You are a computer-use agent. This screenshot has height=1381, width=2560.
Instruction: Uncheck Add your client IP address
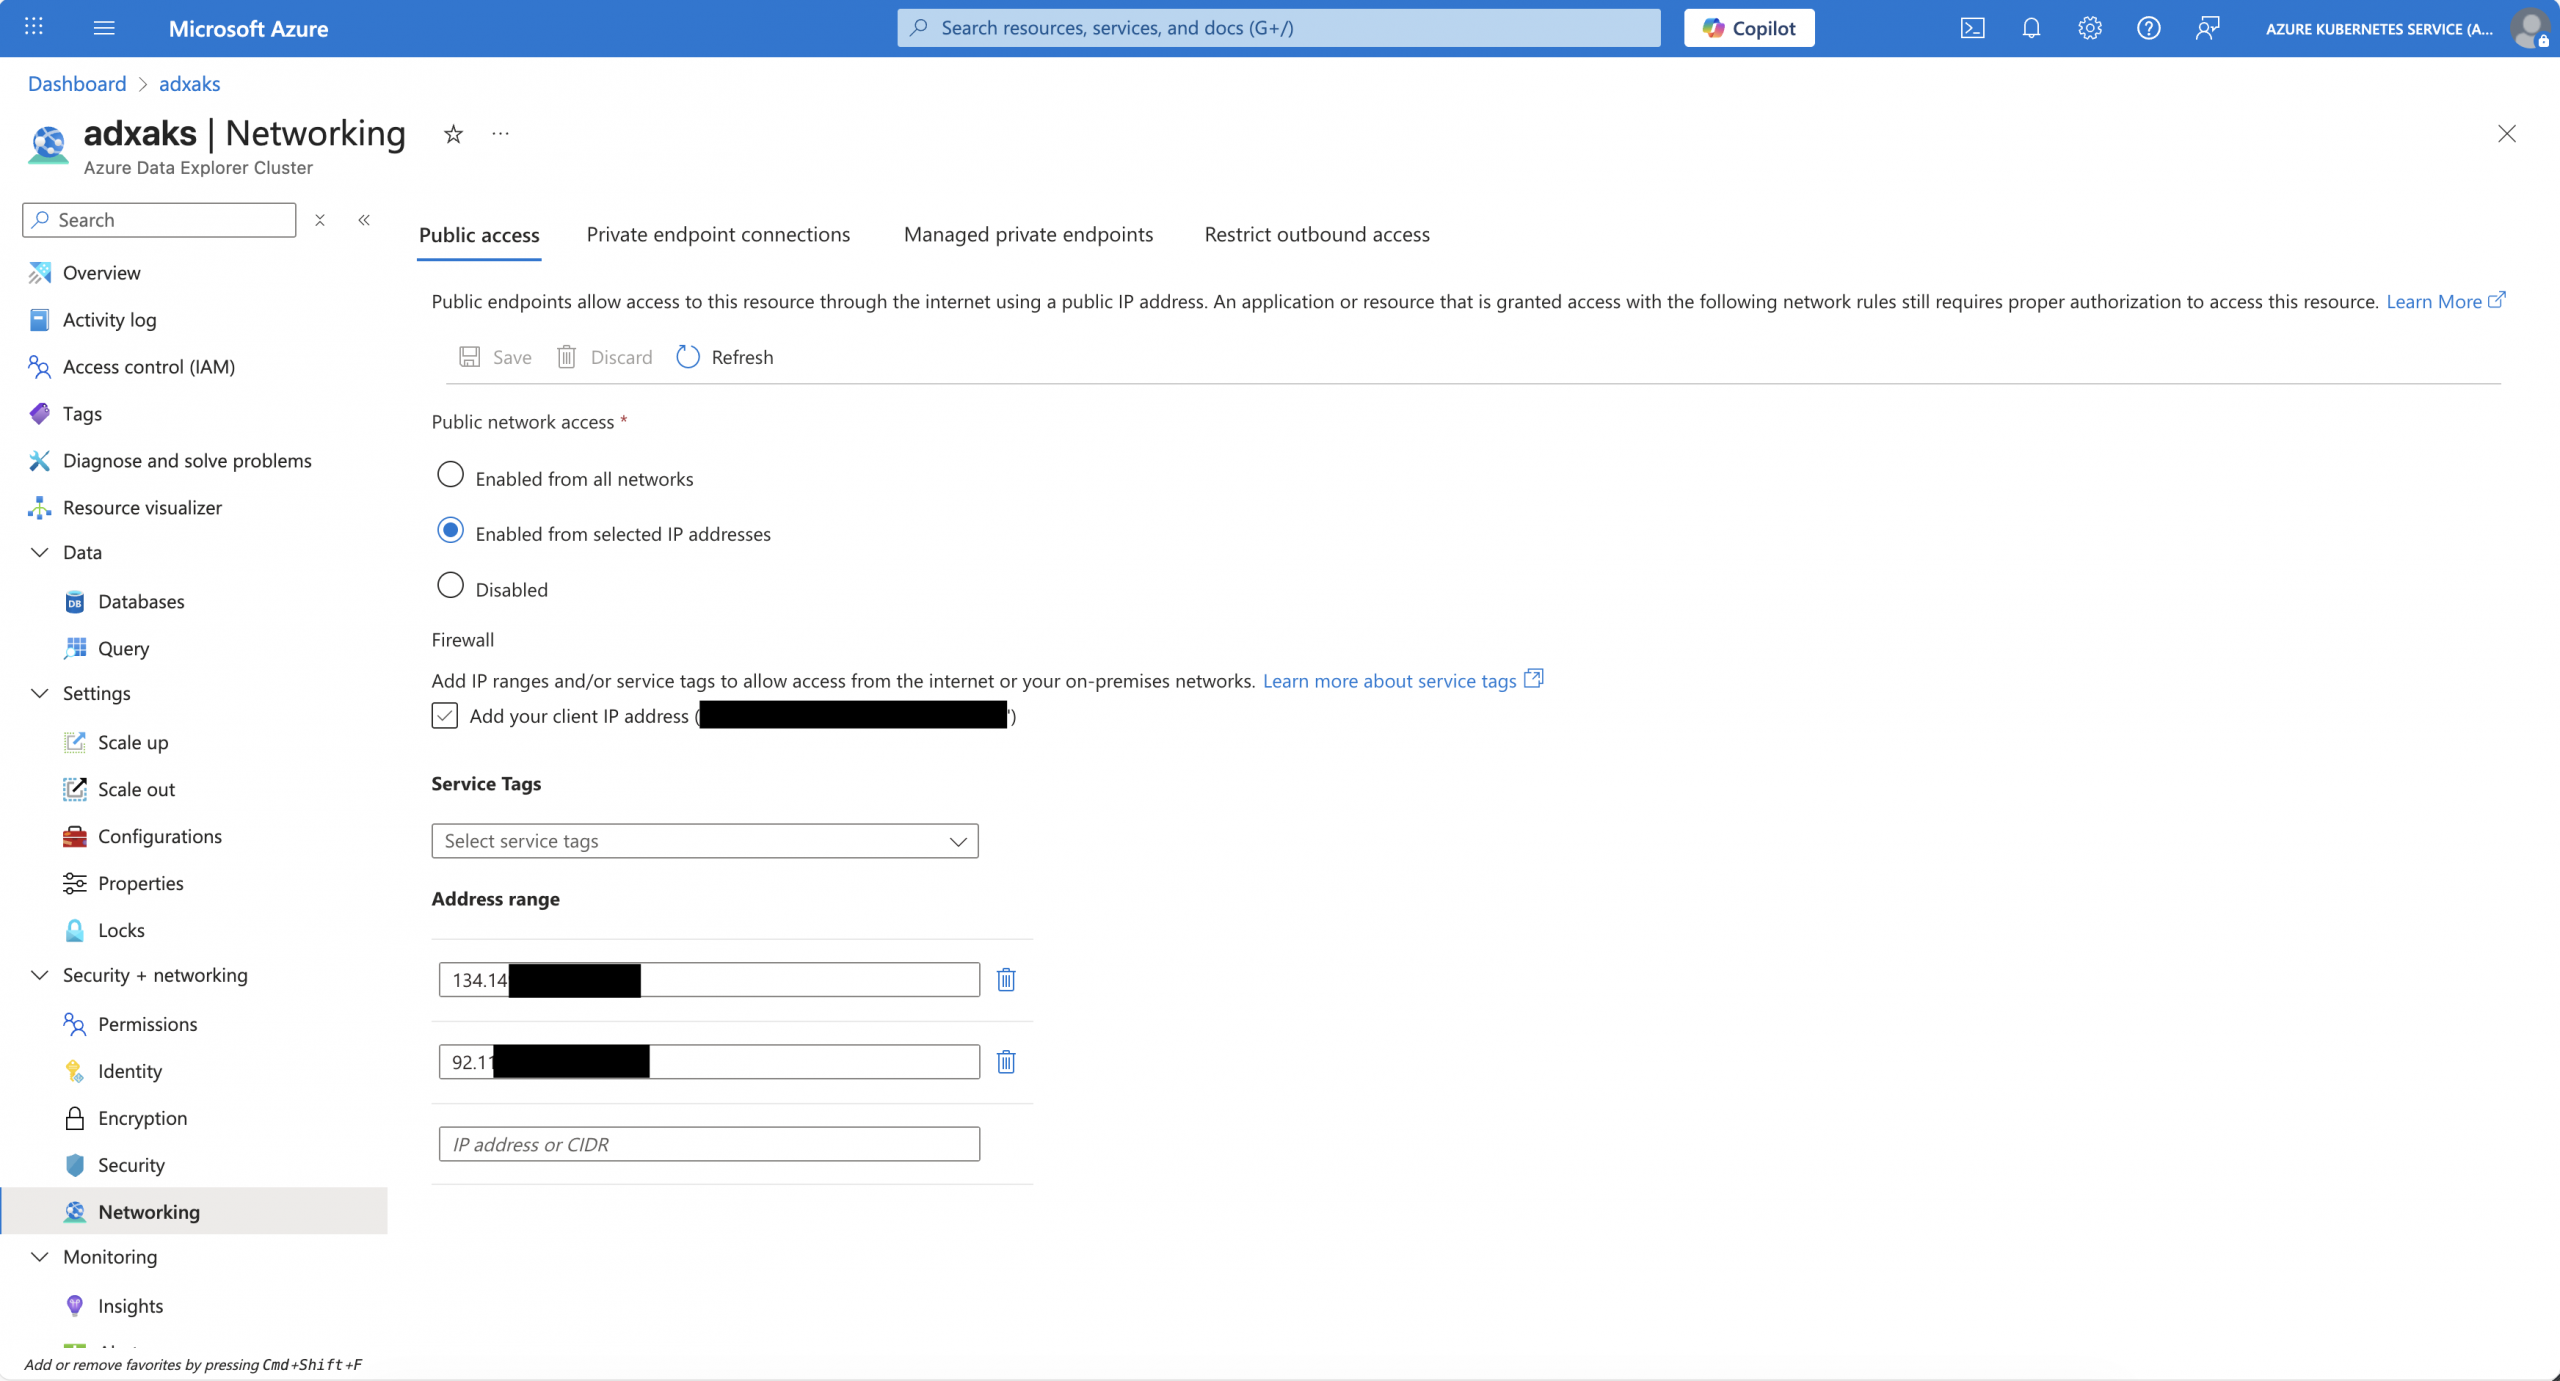point(445,716)
